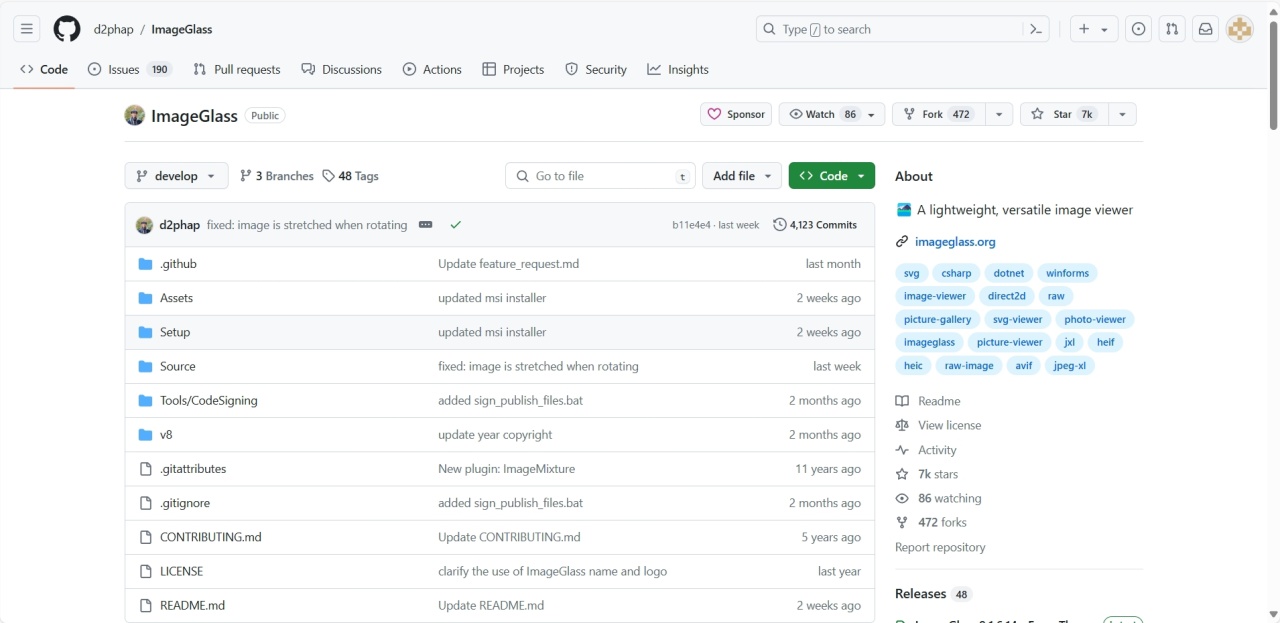
Task: Open the Source folder icon
Action: click(145, 366)
